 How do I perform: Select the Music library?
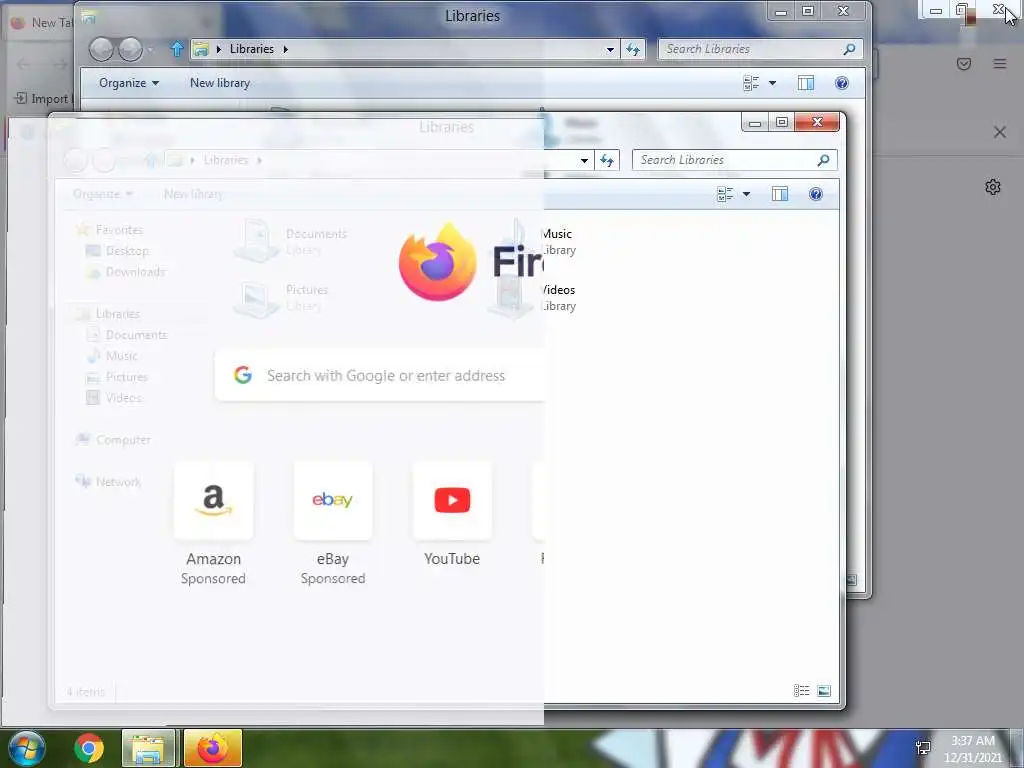tap(536, 241)
